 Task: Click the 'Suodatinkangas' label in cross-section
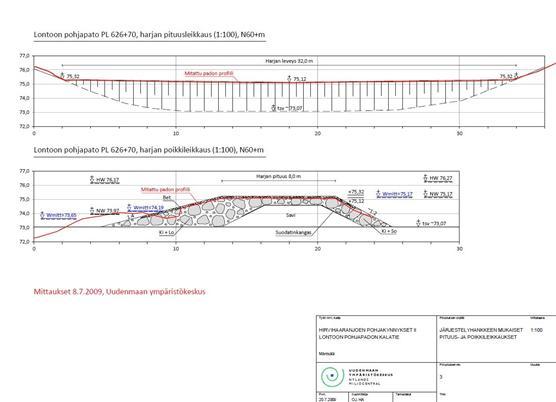[x=293, y=233]
